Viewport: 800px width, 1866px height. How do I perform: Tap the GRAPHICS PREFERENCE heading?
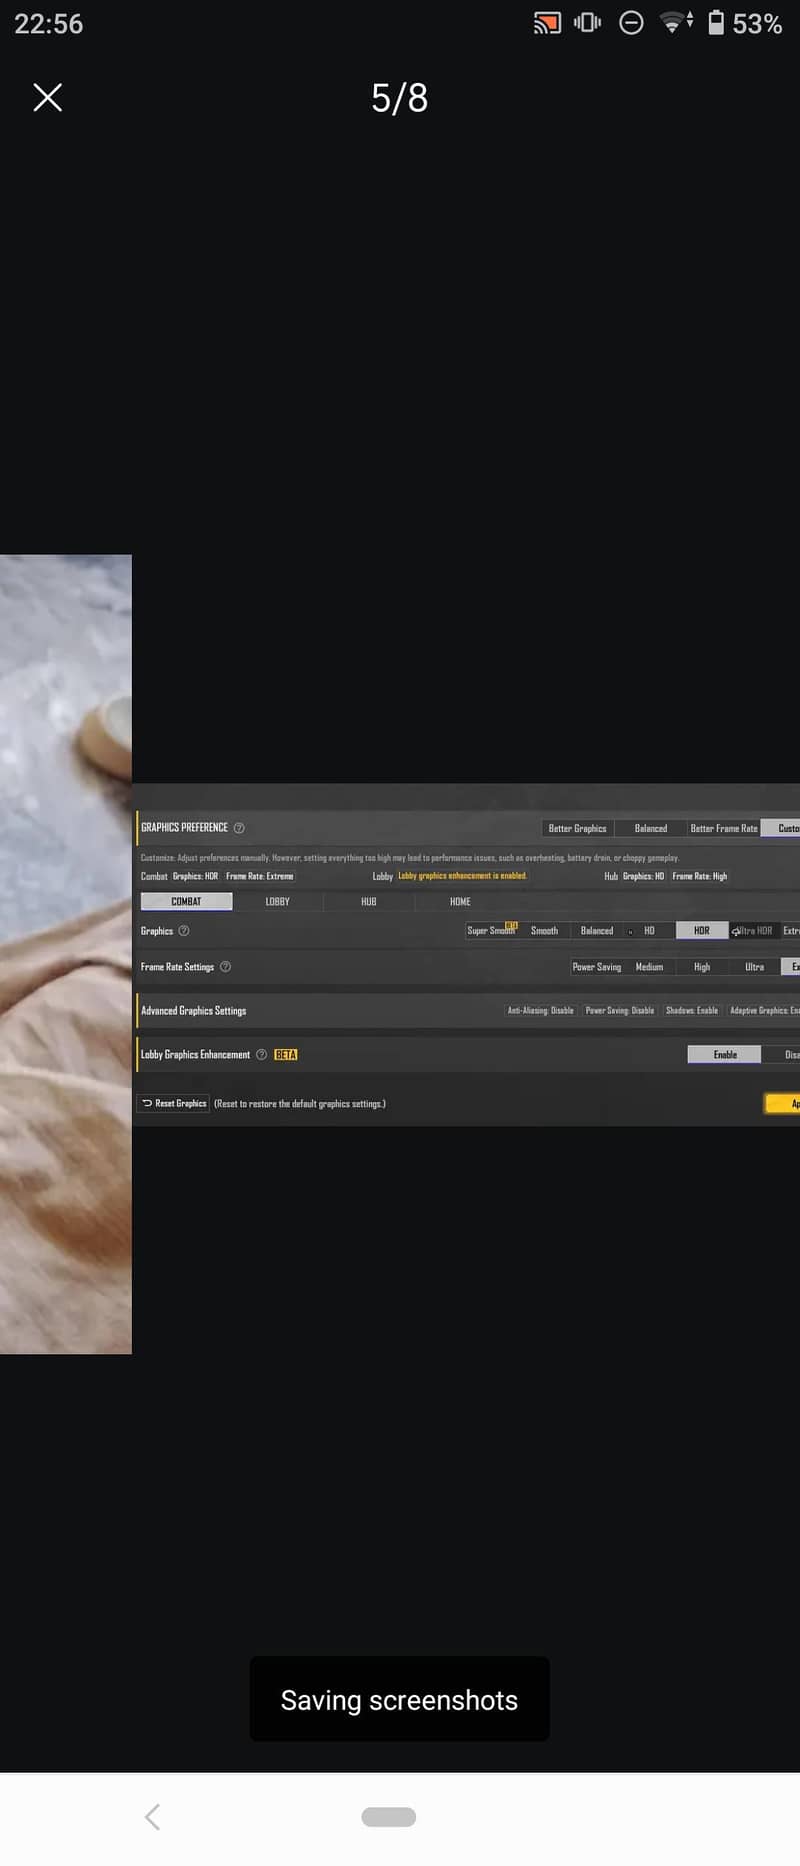tap(184, 828)
